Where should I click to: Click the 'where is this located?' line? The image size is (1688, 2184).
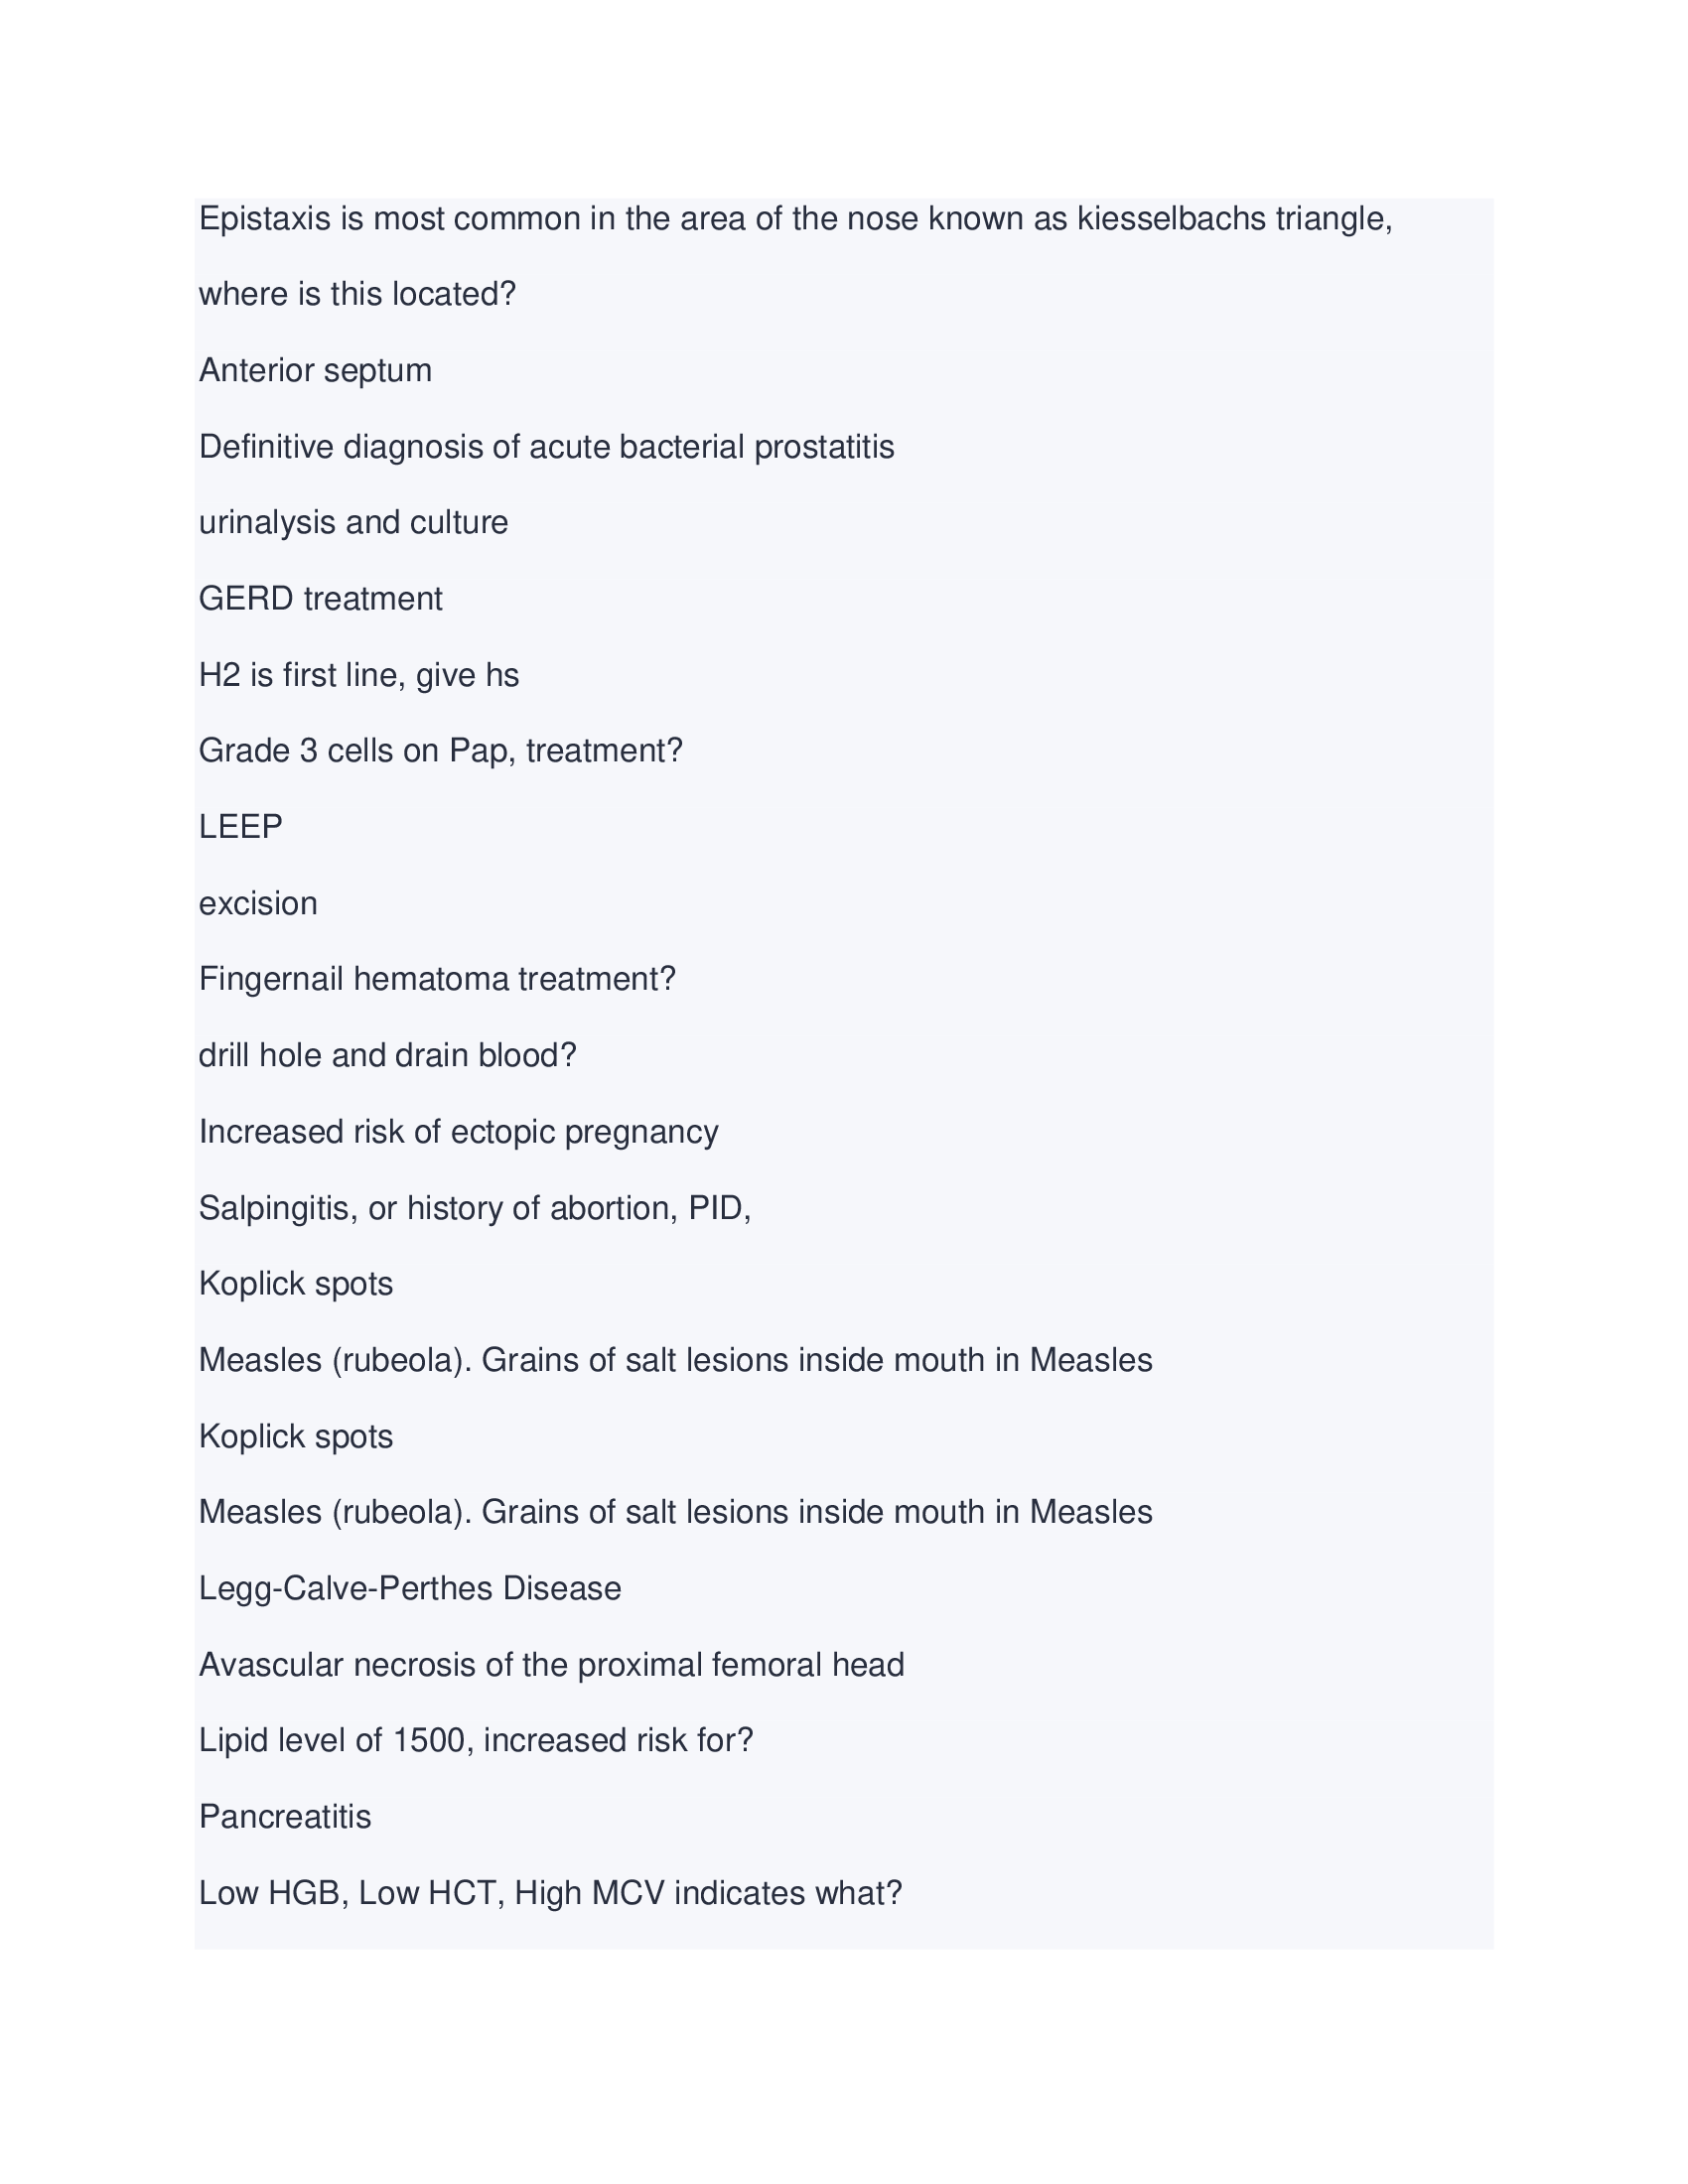357,295
